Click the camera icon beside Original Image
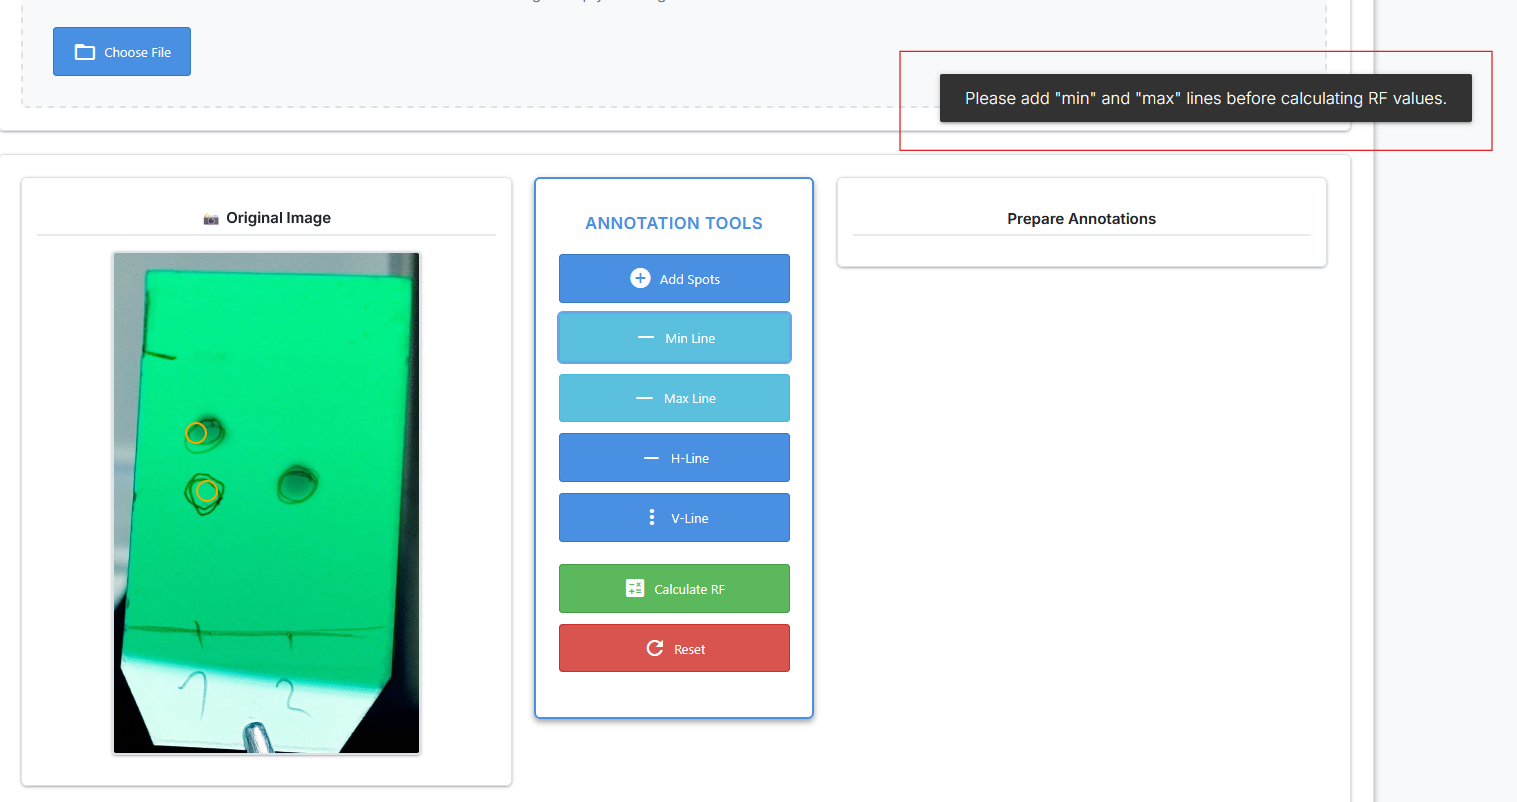 point(211,219)
